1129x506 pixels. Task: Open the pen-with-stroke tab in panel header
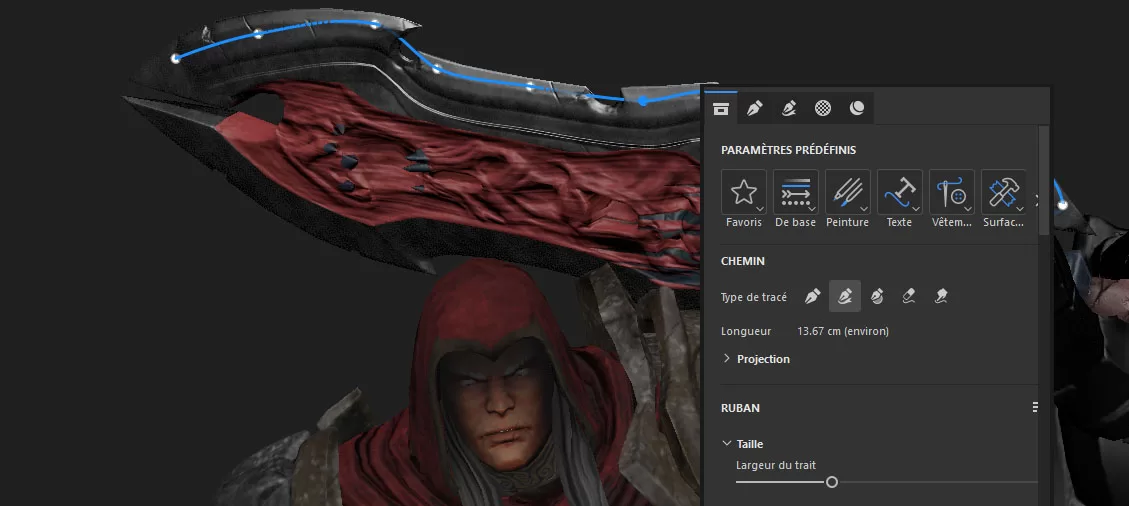789,108
